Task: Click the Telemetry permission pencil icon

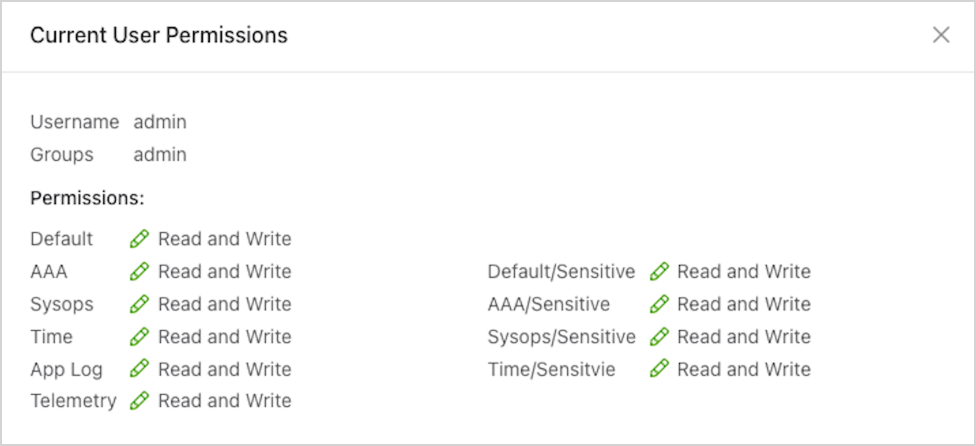Action: pos(140,401)
